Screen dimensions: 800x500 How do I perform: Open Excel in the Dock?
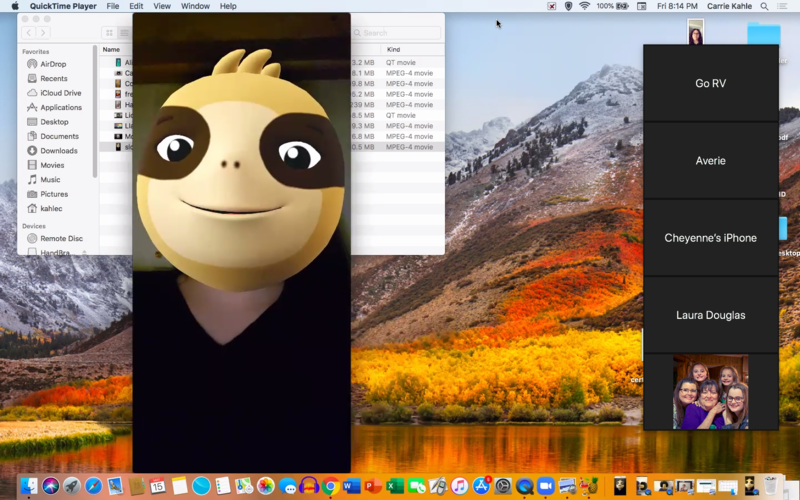tap(394, 486)
